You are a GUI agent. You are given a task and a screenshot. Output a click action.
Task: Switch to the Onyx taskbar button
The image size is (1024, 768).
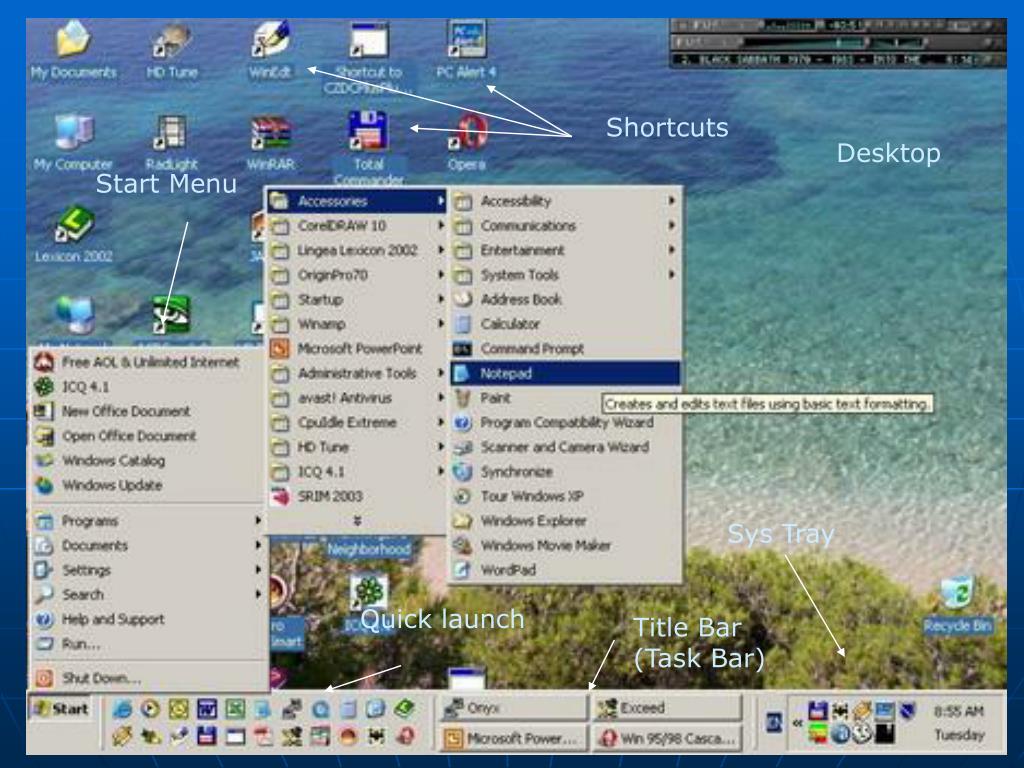[x=513, y=708]
